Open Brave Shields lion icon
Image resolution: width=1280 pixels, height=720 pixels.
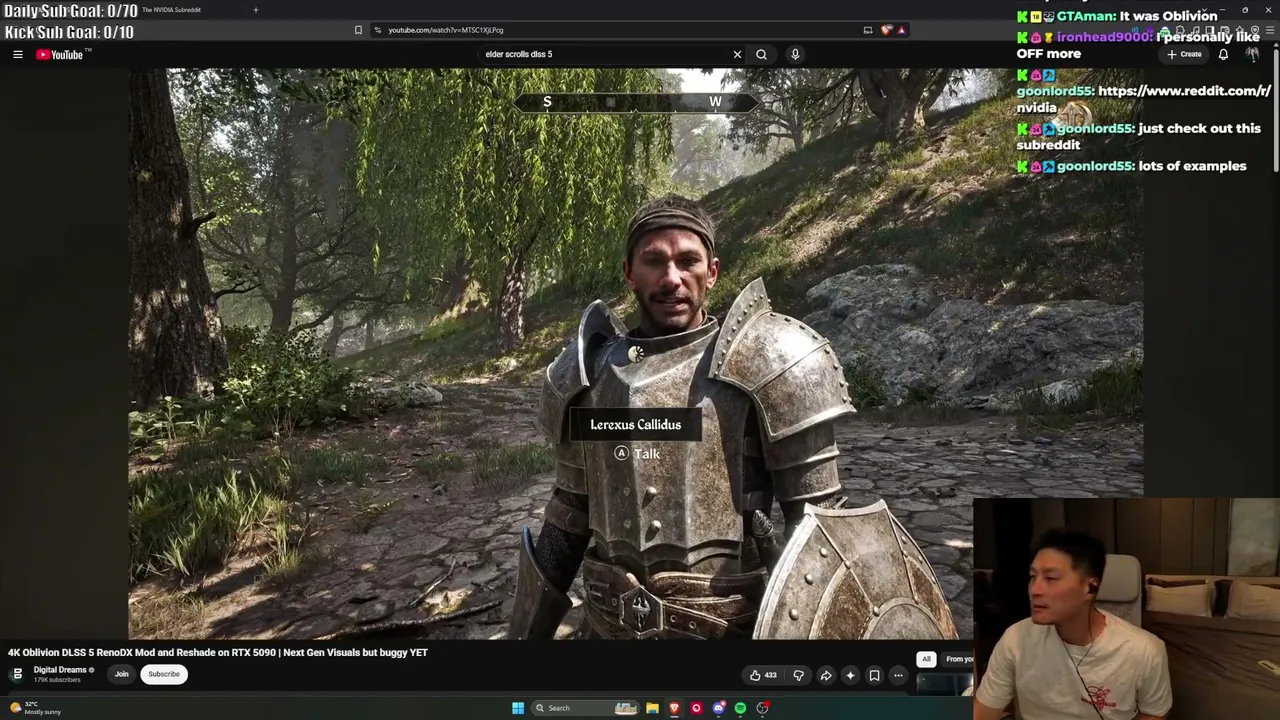pos(886,30)
